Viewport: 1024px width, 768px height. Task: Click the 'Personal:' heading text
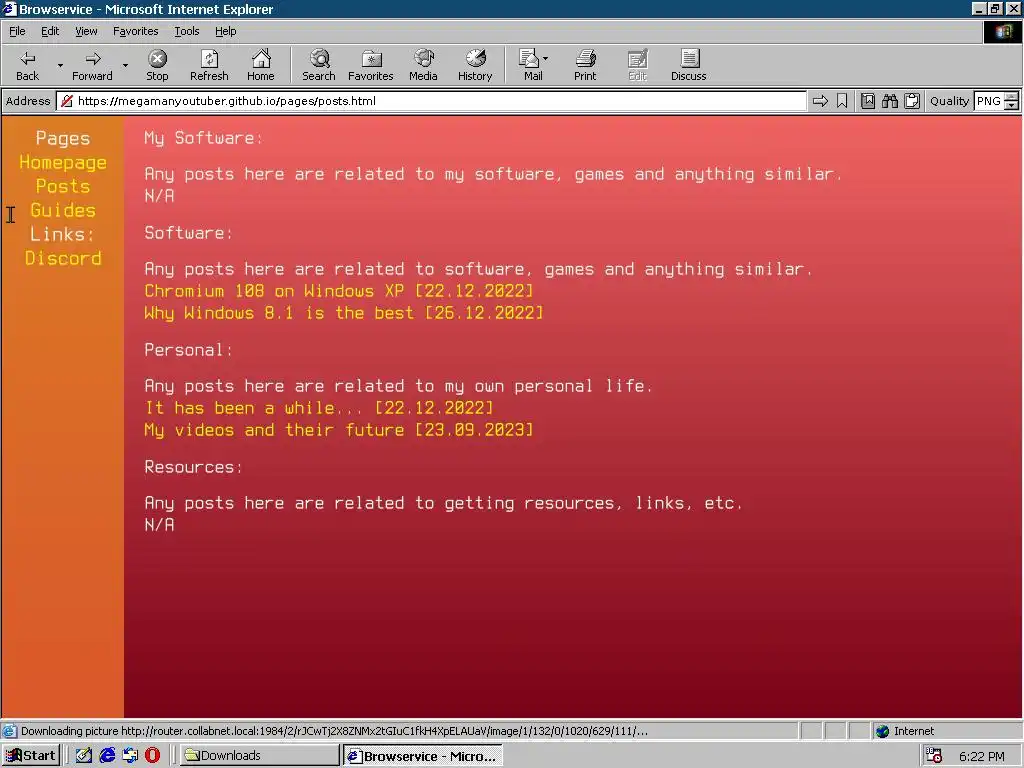point(188,350)
